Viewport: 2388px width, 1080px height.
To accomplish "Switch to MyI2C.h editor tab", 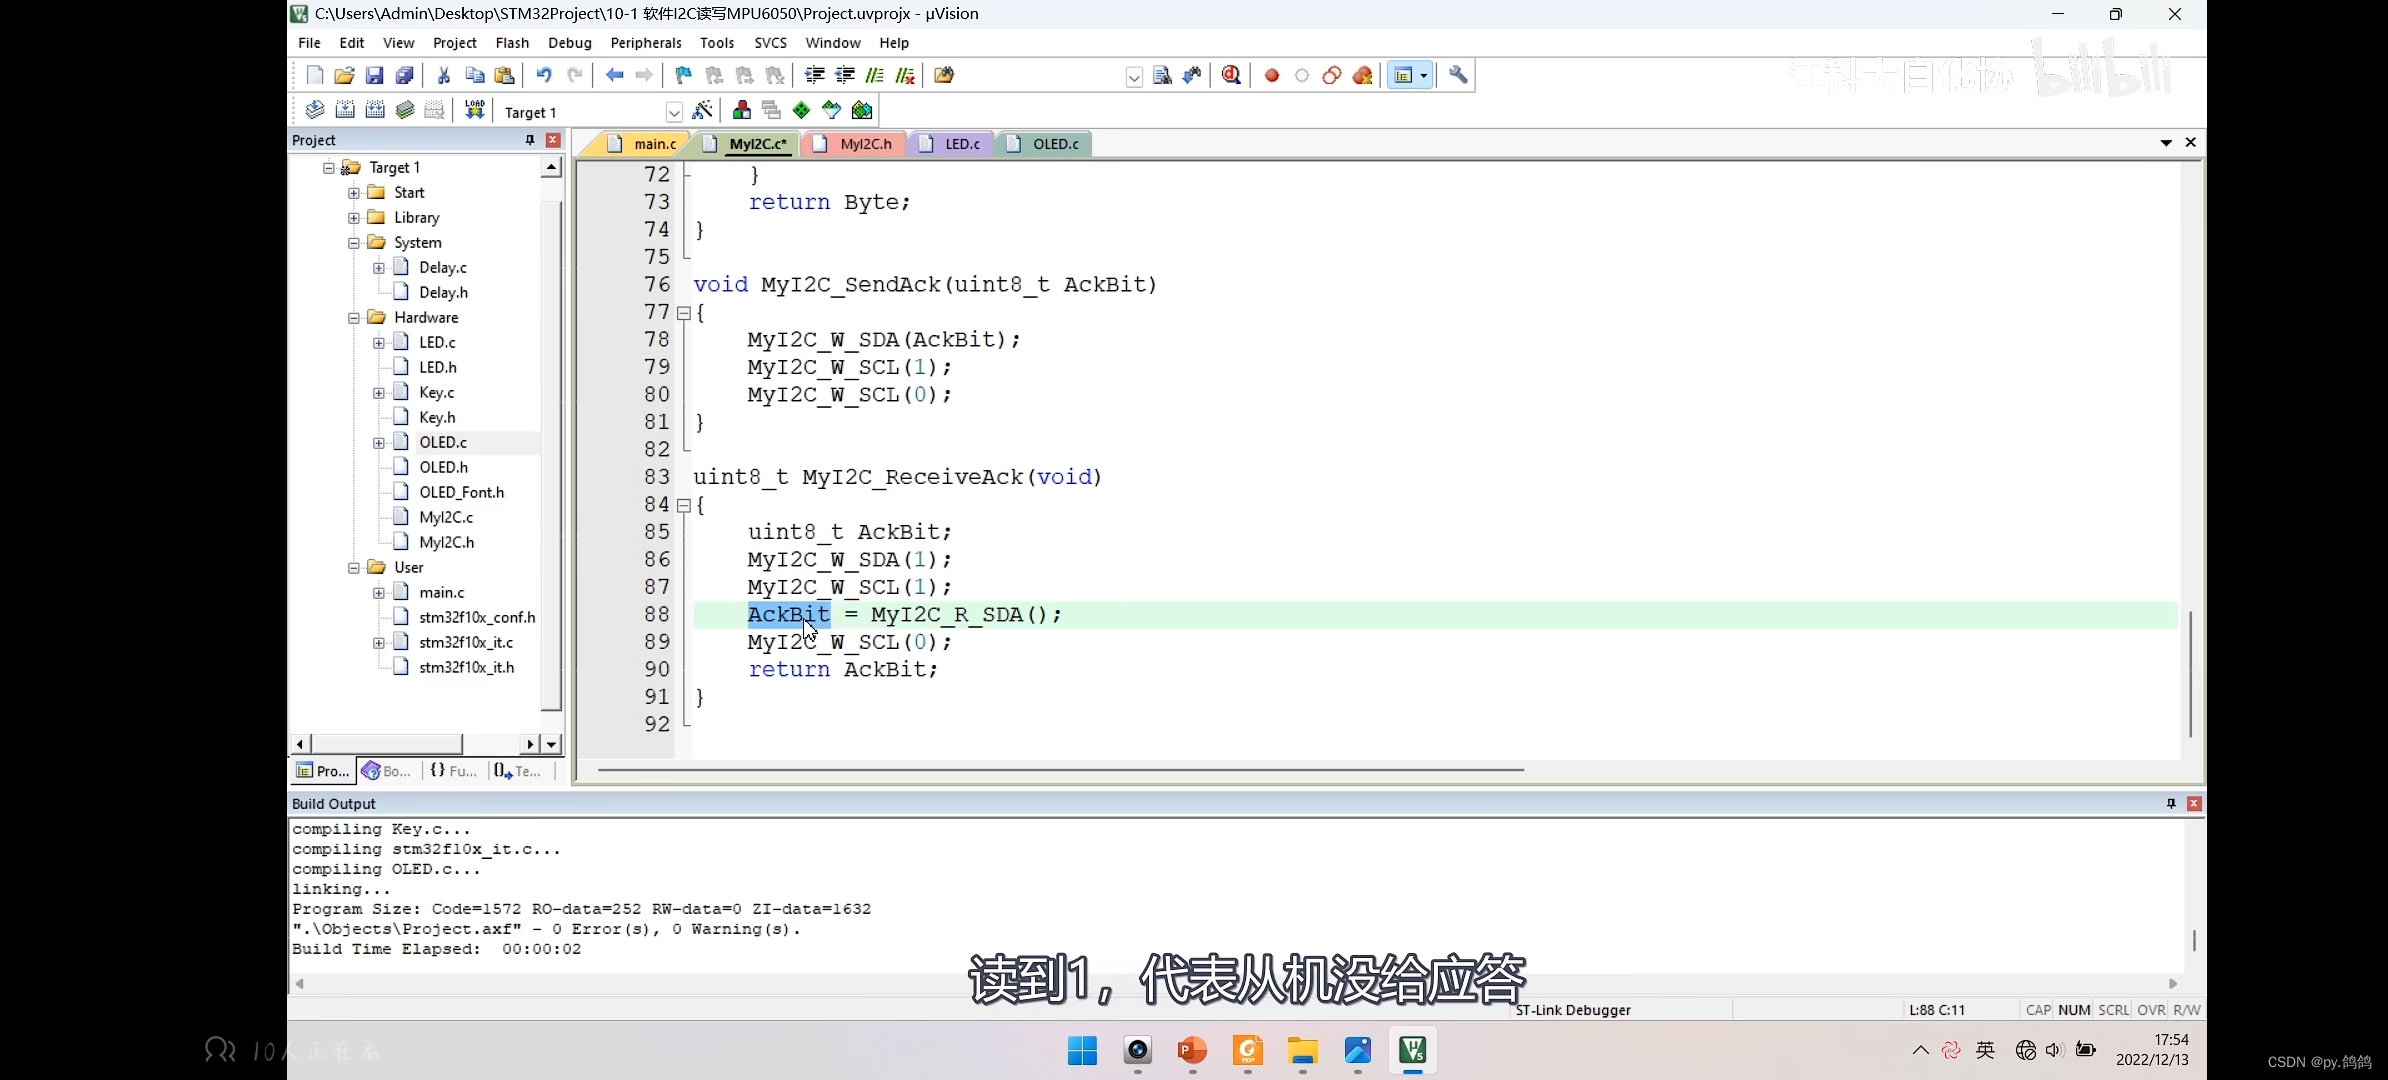I will pyautogui.click(x=856, y=144).
